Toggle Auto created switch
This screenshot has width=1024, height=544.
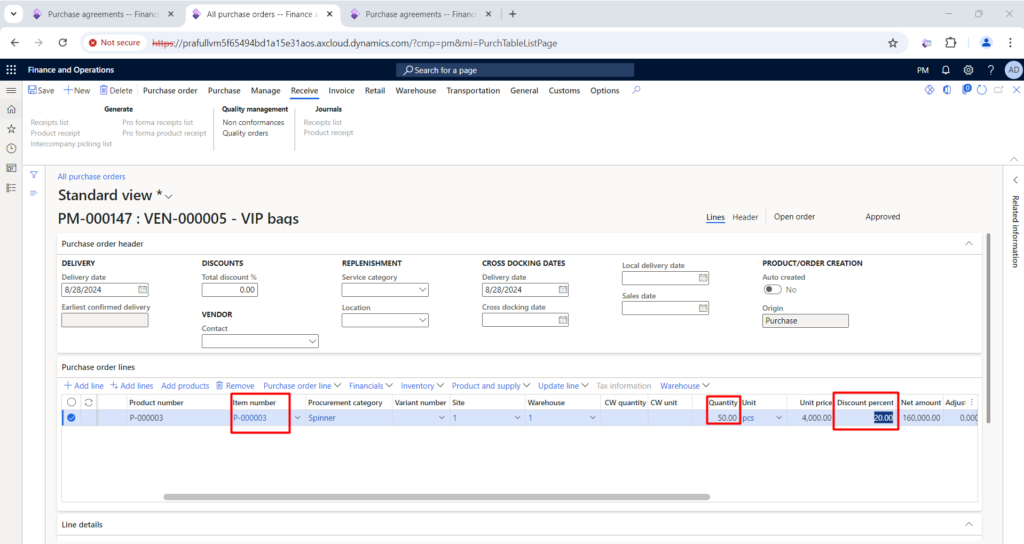[773, 289]
